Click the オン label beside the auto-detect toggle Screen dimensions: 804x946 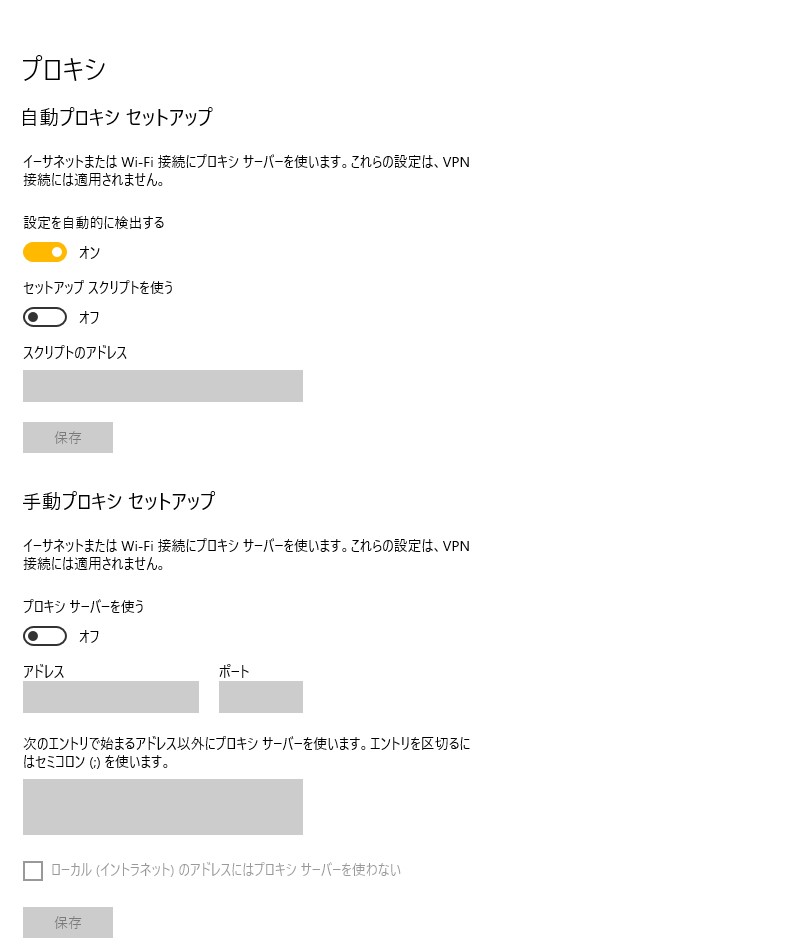coord(90,253)
